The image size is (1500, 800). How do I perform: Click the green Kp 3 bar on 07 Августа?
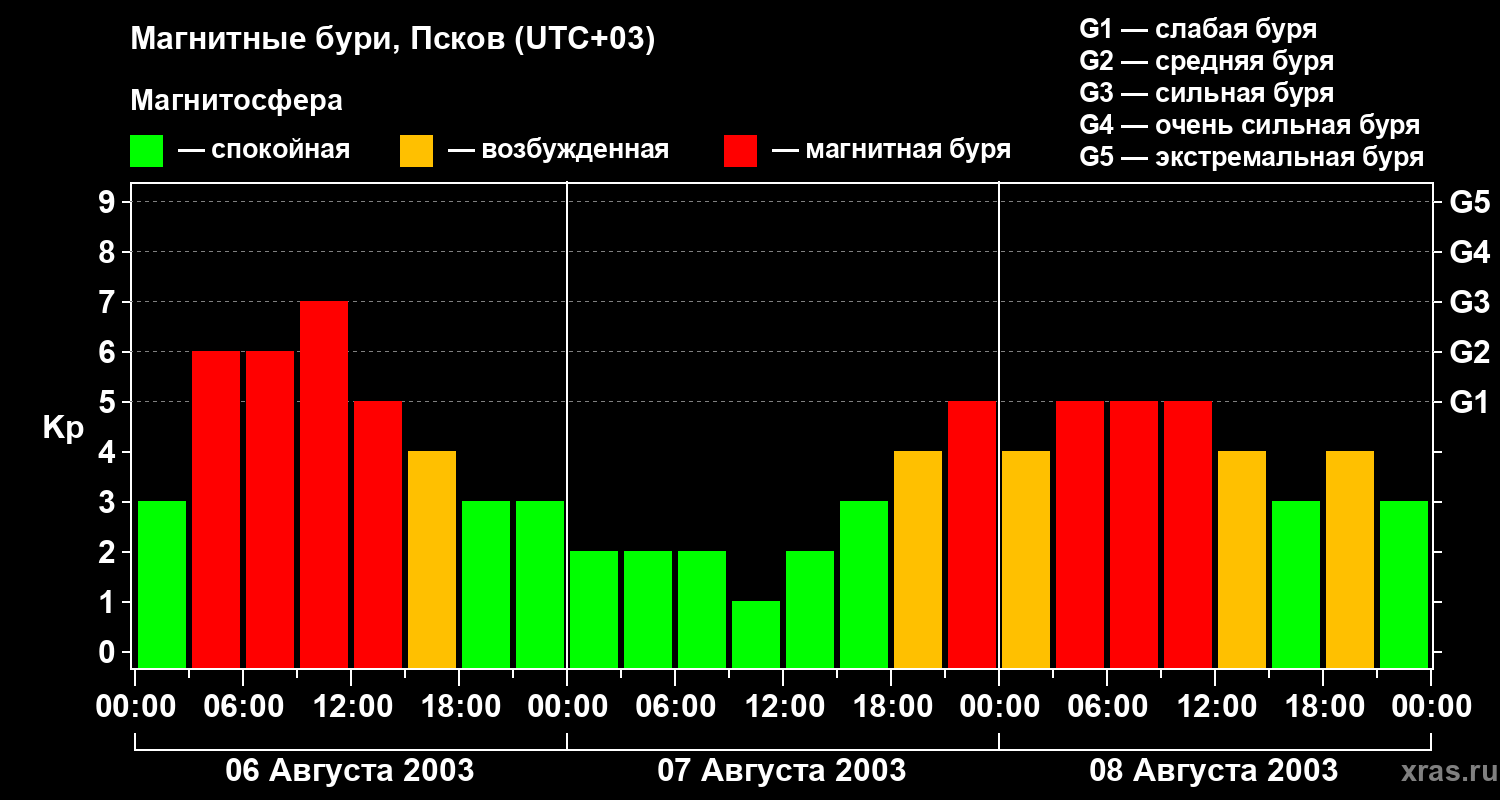[864, 585]
